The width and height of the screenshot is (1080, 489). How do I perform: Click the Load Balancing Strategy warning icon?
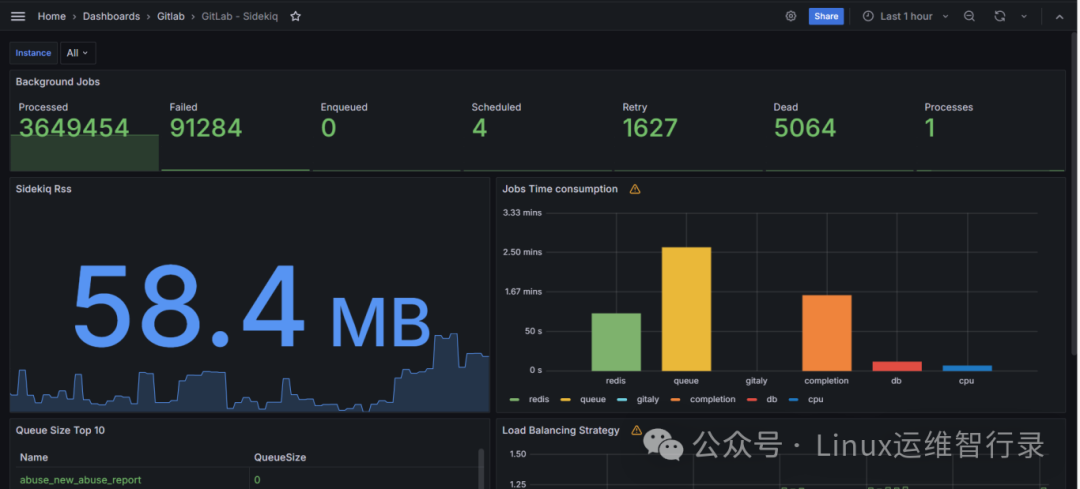click(x=636, y=430)
